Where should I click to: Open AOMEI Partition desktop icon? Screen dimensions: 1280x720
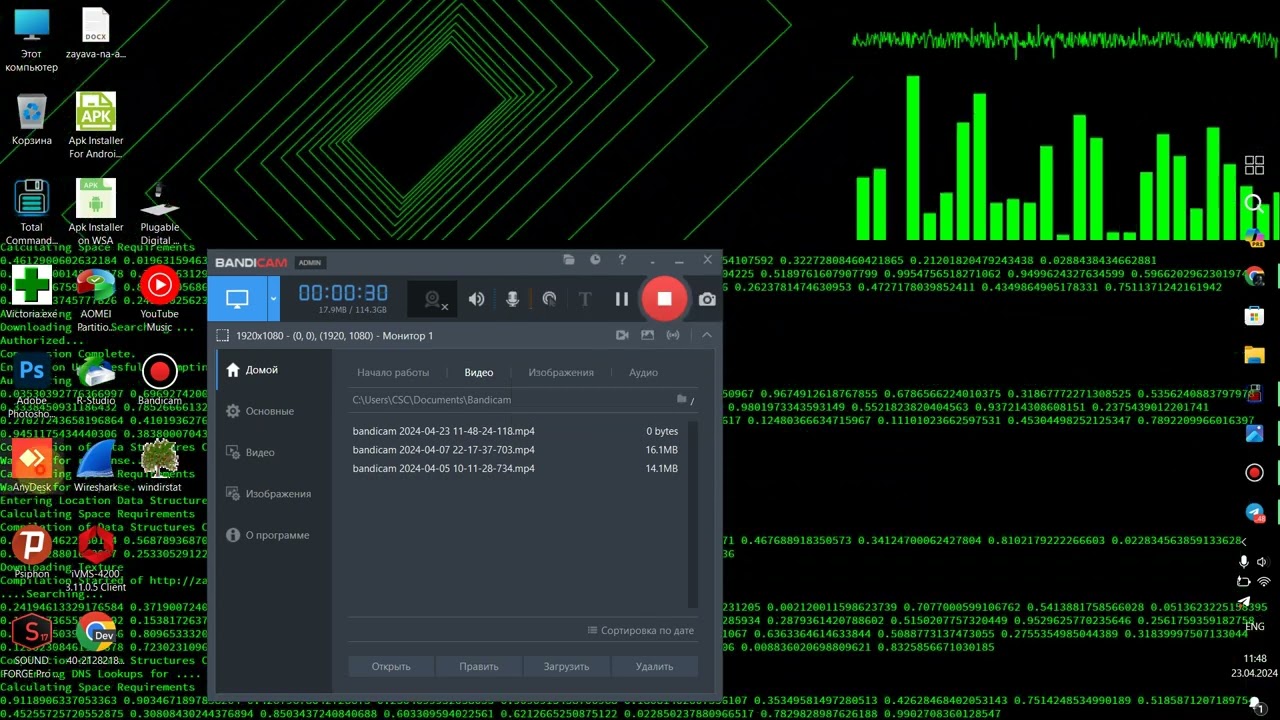tap(96, 300)
